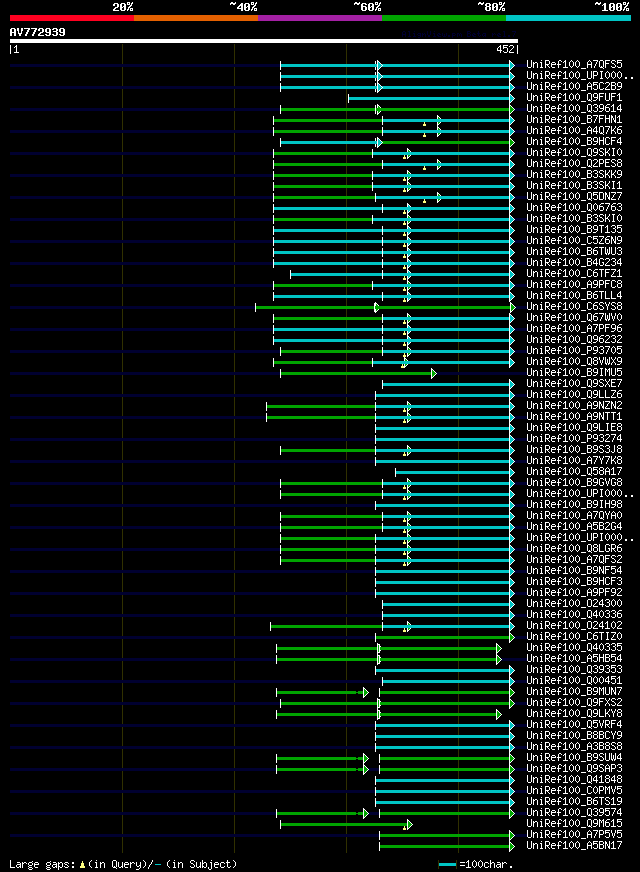Click the cyan ~100% legend segment
The width and height of the screenshot is (640, 872).
tap(568, 18)
